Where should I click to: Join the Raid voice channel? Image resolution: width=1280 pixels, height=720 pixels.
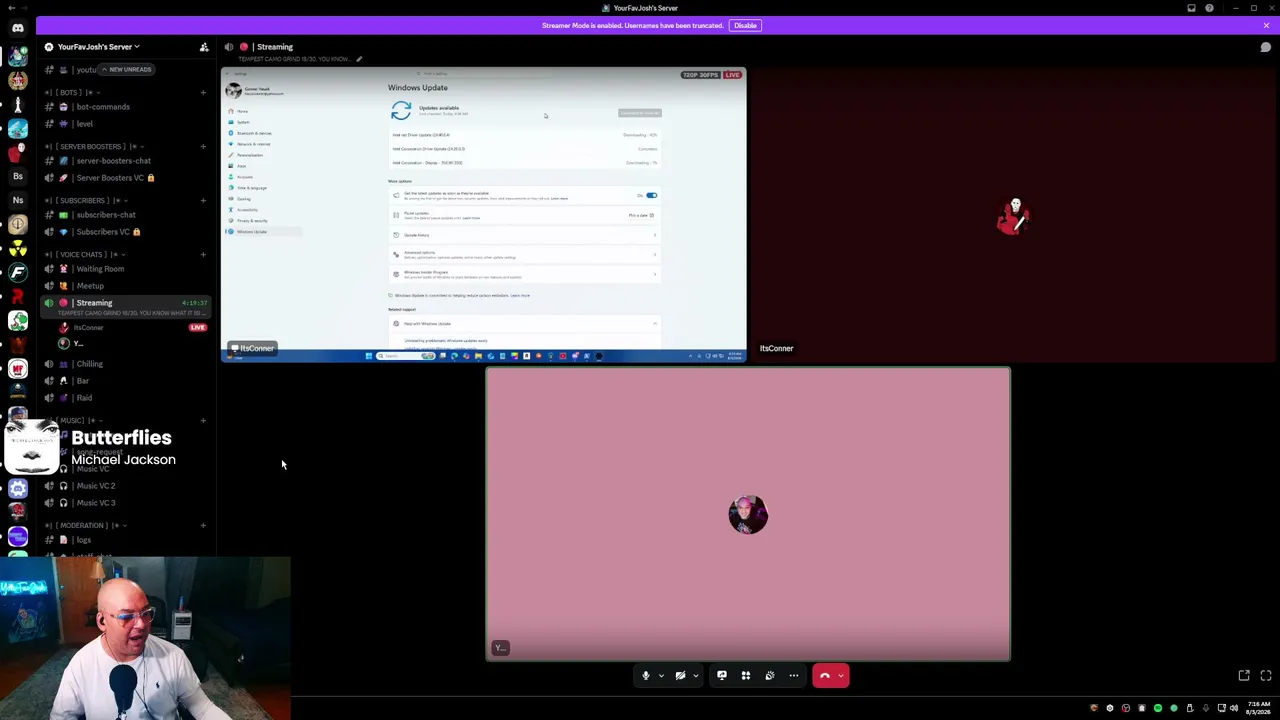point(125,398)
